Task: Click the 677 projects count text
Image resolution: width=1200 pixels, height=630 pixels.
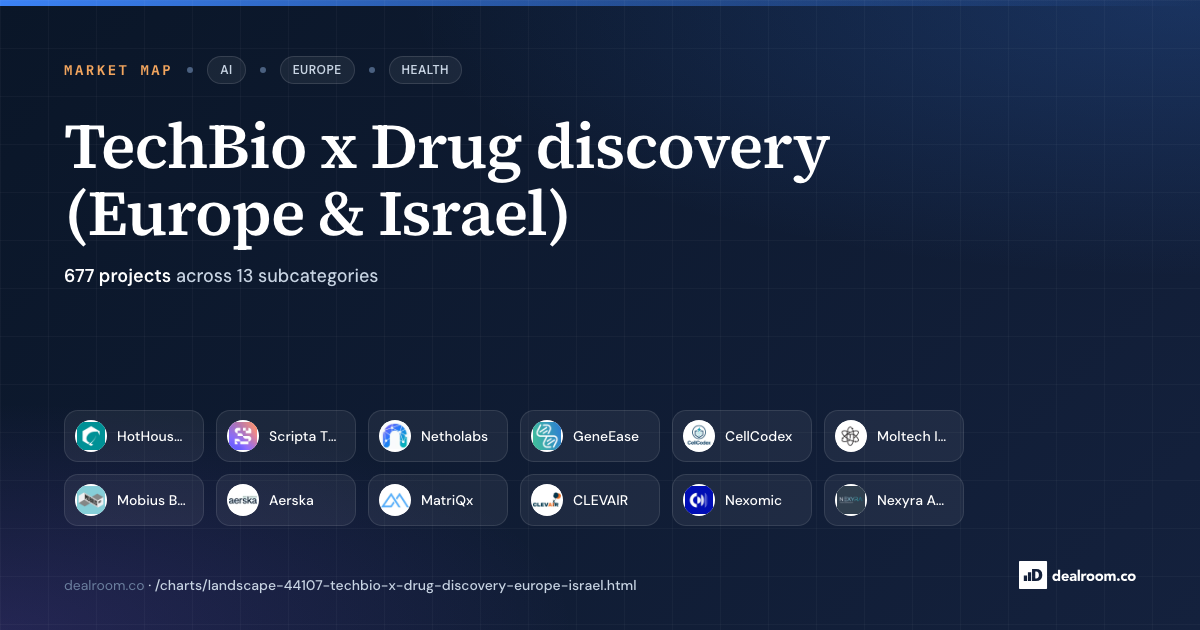Action: 118,275
